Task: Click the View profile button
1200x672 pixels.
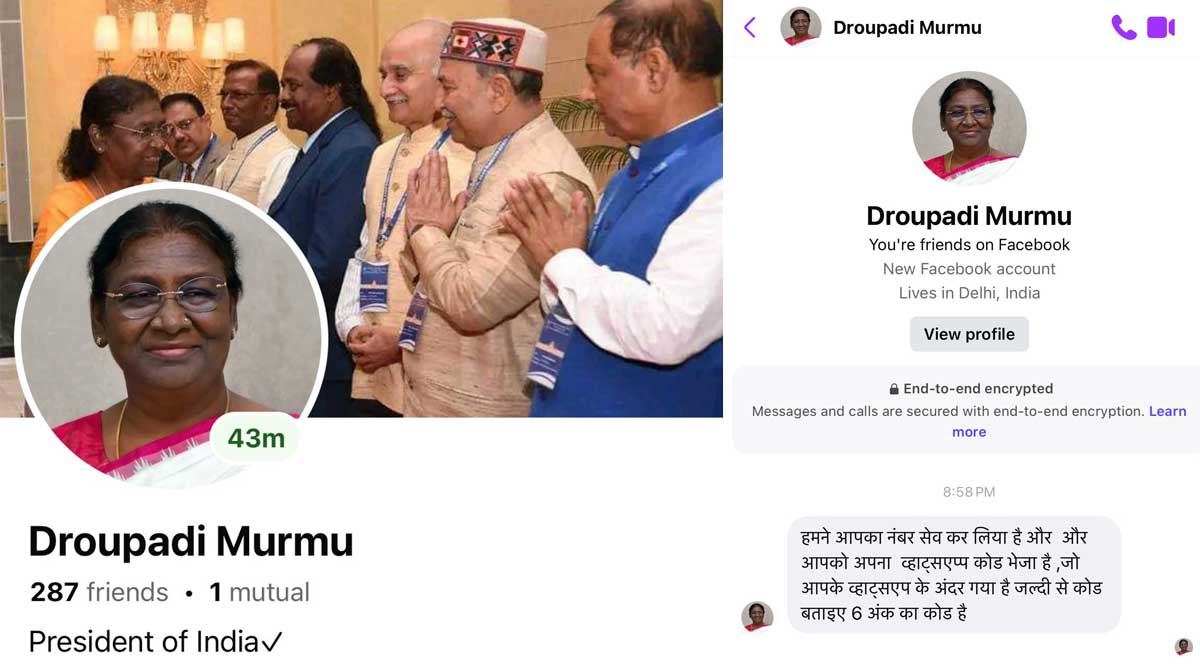Action: 969,334
